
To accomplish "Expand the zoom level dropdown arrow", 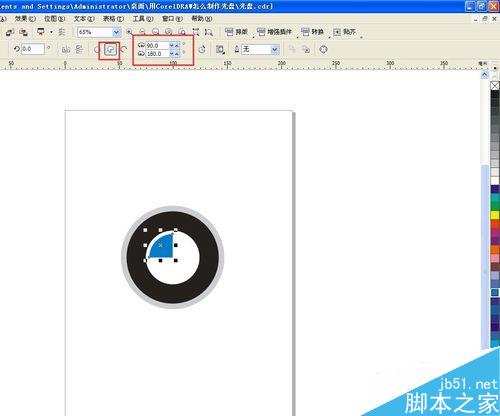I will [116, 32].
